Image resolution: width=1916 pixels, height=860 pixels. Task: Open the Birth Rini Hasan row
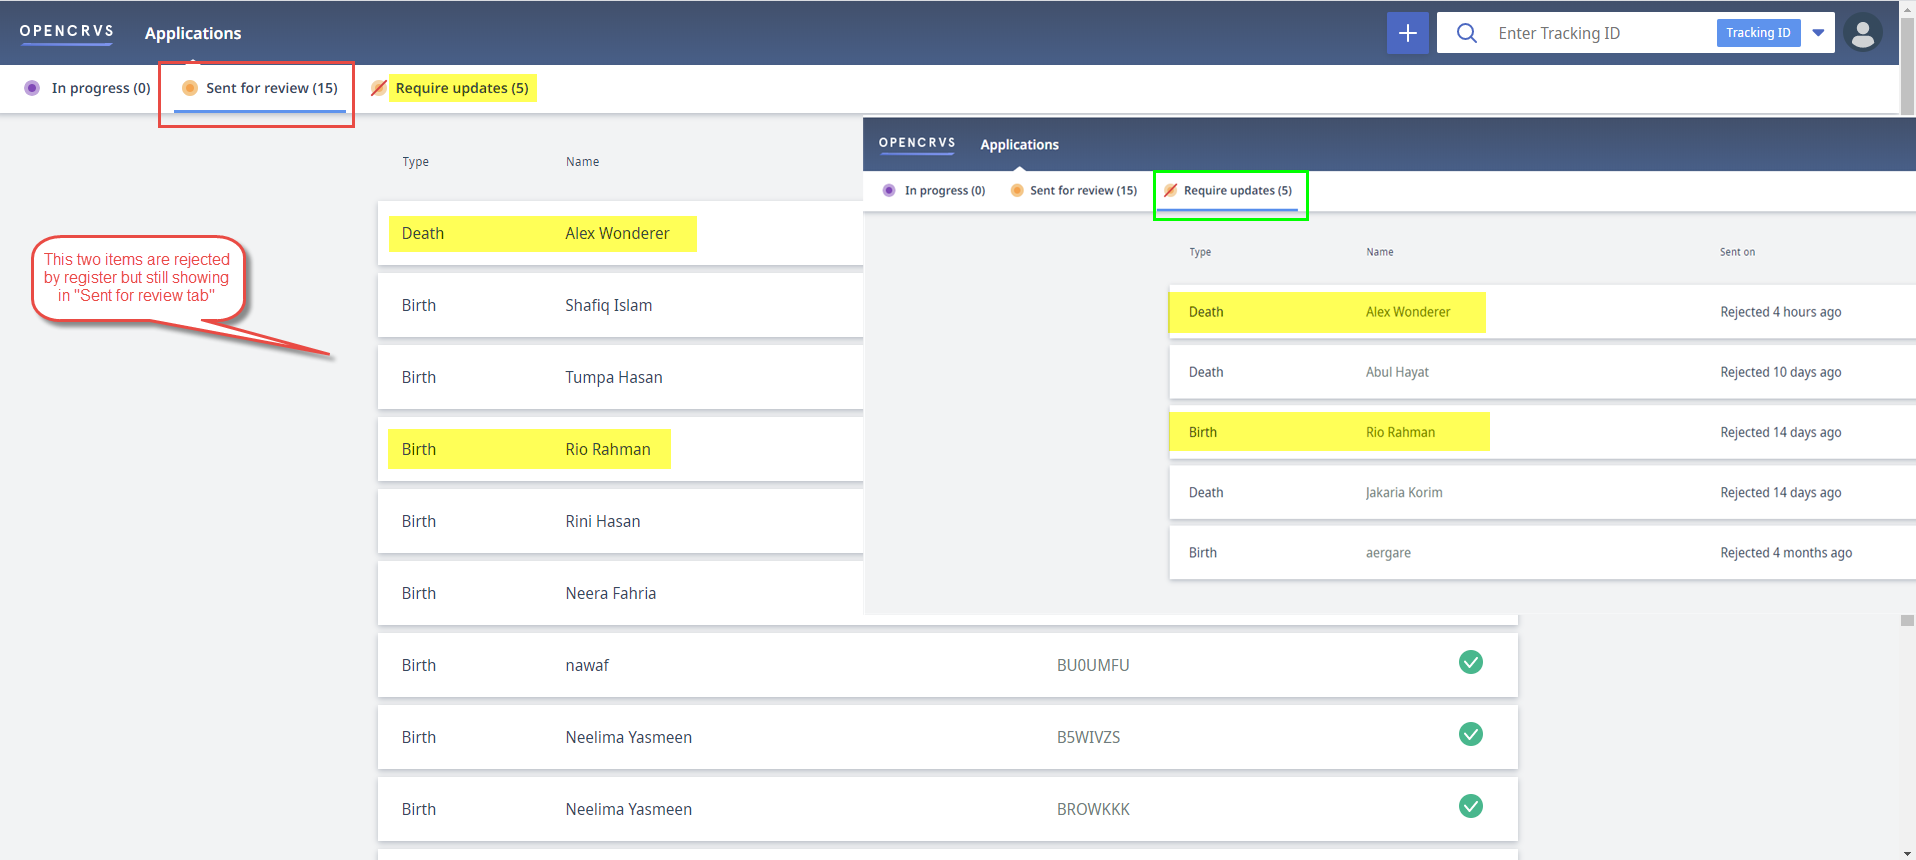(x=620, y=521)
